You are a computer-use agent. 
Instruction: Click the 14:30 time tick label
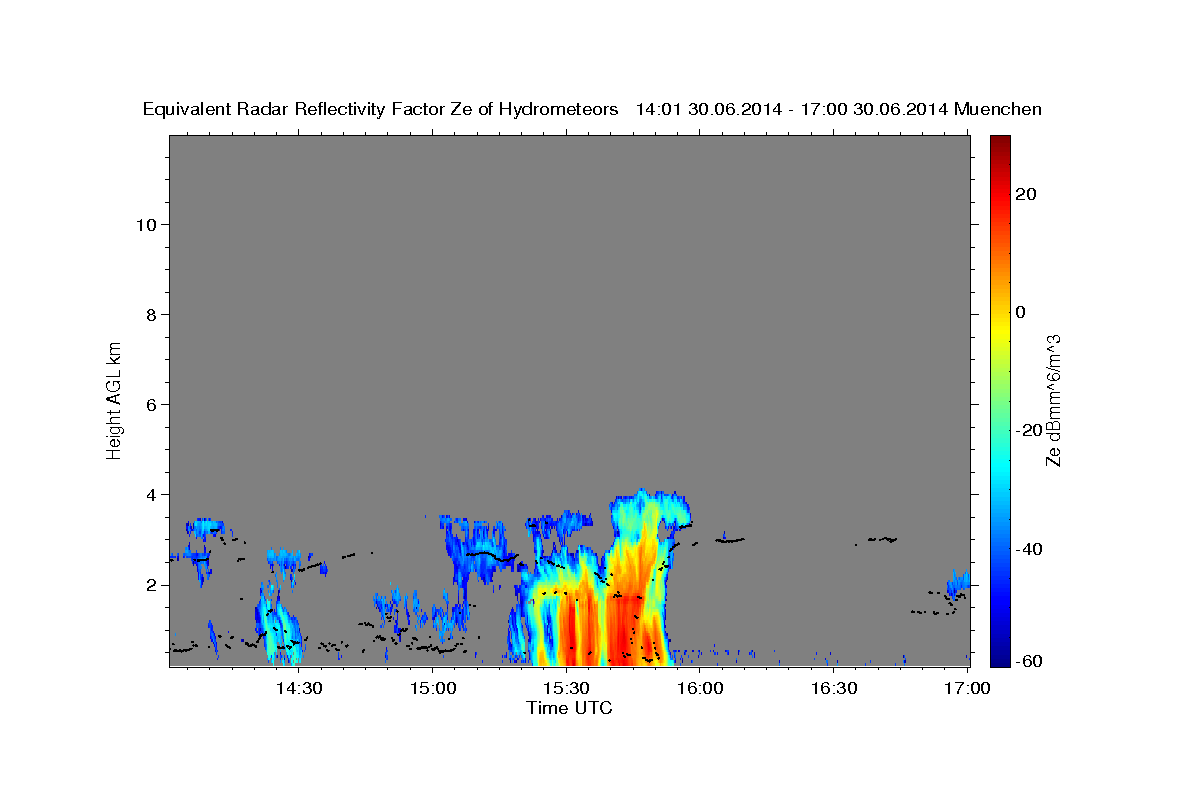(x=299, y=688)
